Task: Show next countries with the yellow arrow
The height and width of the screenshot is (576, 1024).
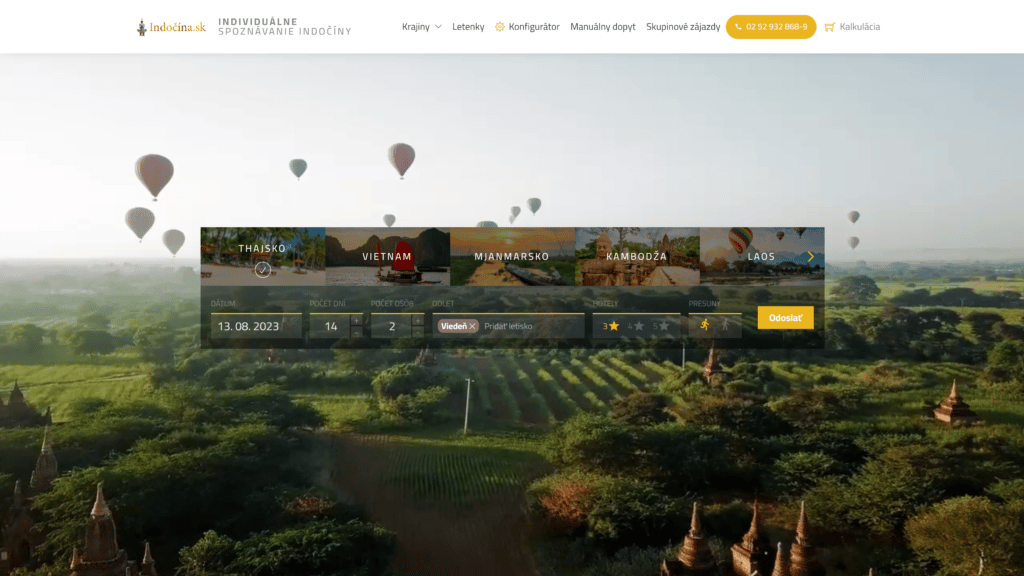Action: (810, 257)
